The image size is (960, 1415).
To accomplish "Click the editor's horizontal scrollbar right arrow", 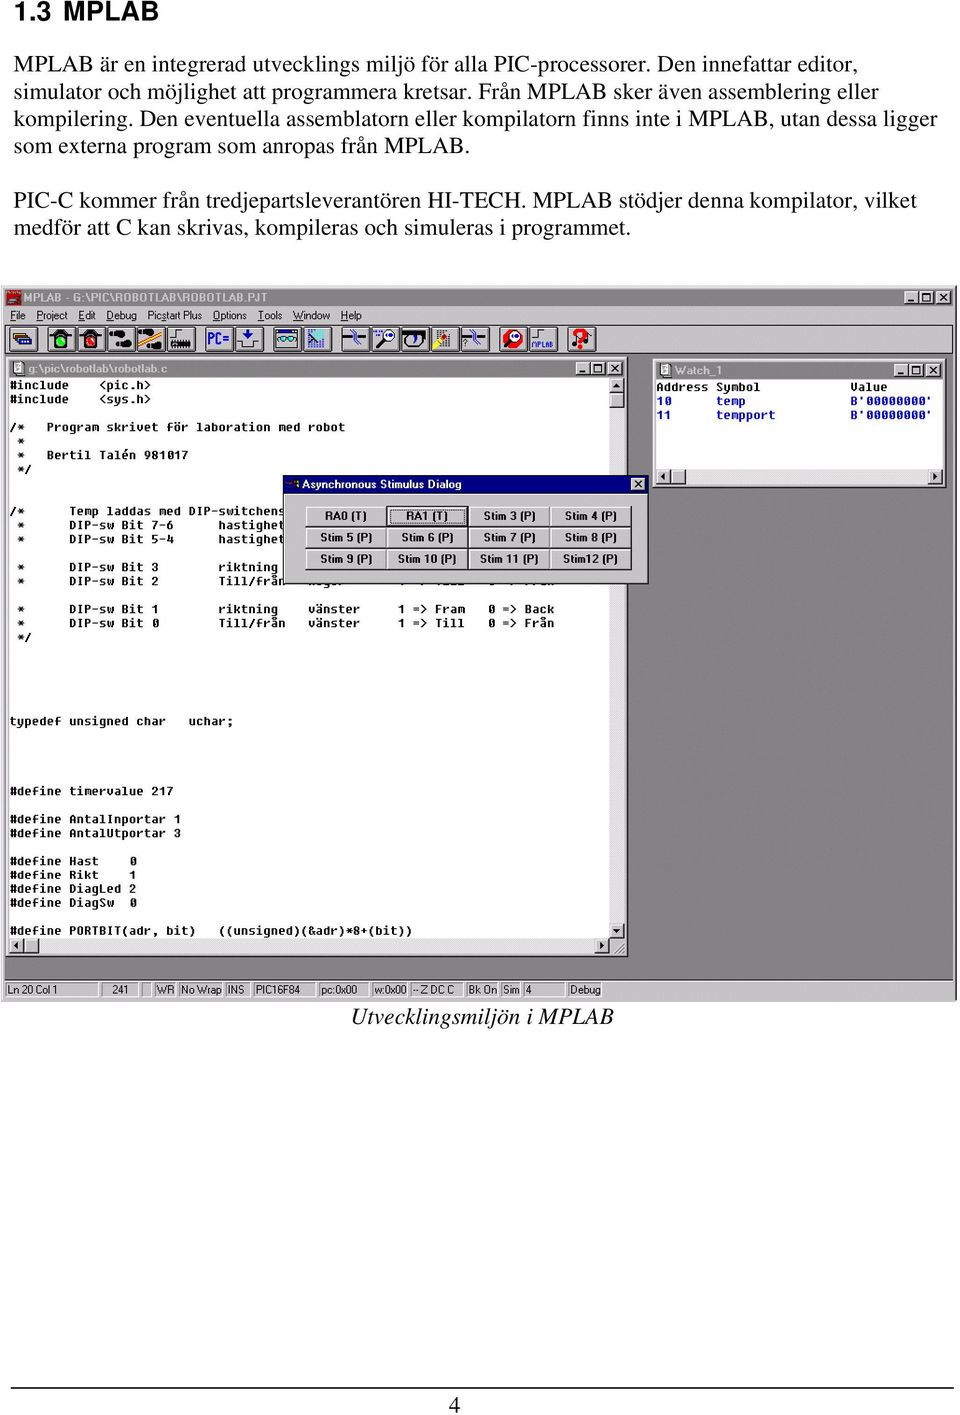I will coord(602,946).
